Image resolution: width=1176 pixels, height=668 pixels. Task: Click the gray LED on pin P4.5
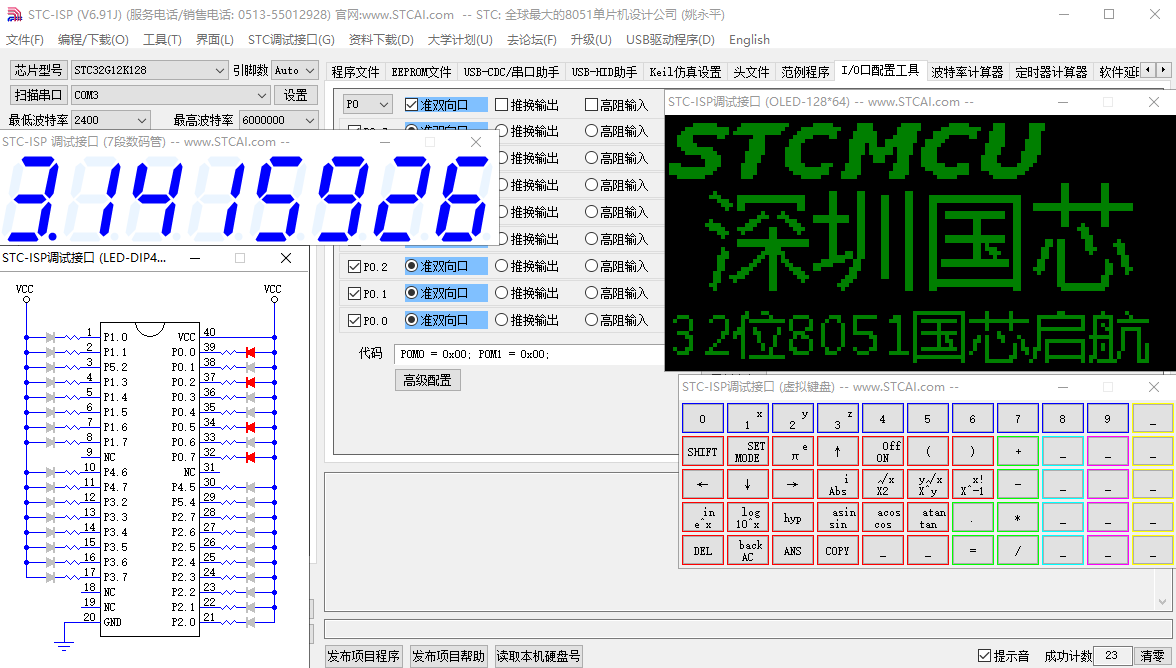pos(250,487)
